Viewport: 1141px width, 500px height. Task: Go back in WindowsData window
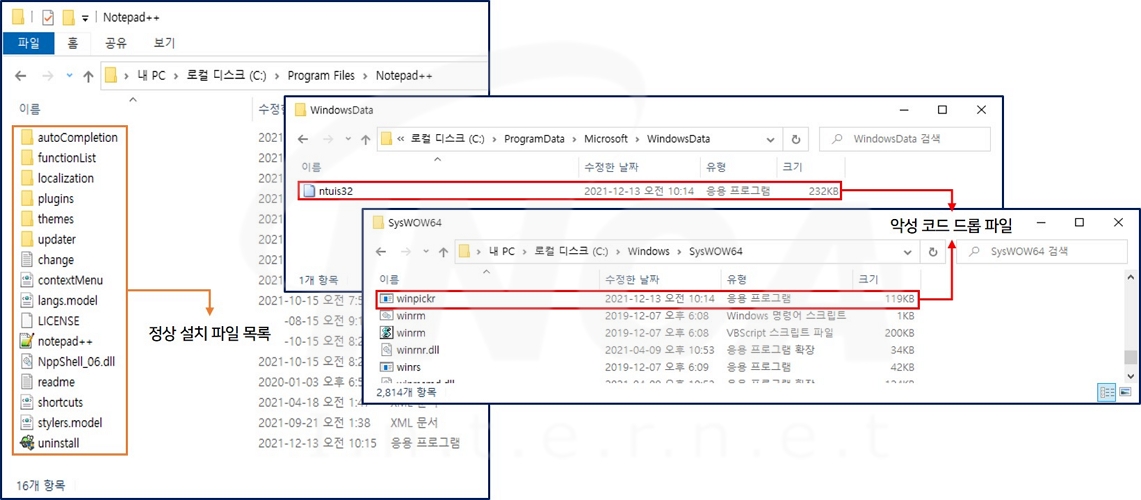coord(303,139)
